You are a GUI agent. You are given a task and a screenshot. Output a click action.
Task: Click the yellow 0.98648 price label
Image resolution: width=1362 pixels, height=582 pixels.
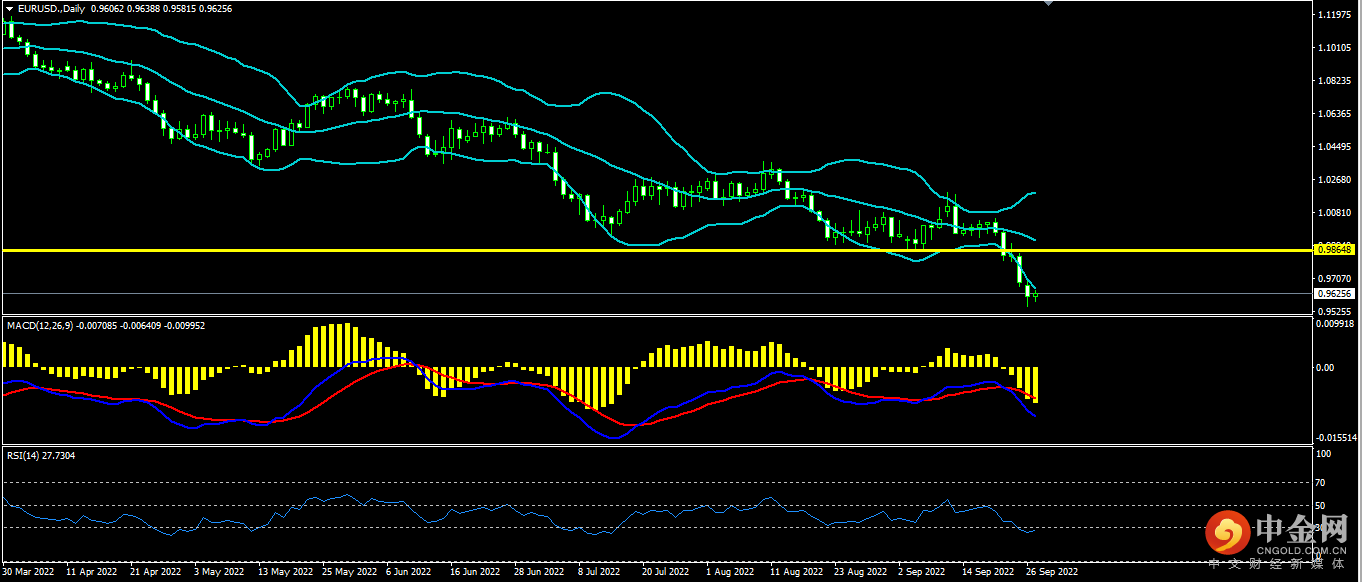pos(1335,249)
